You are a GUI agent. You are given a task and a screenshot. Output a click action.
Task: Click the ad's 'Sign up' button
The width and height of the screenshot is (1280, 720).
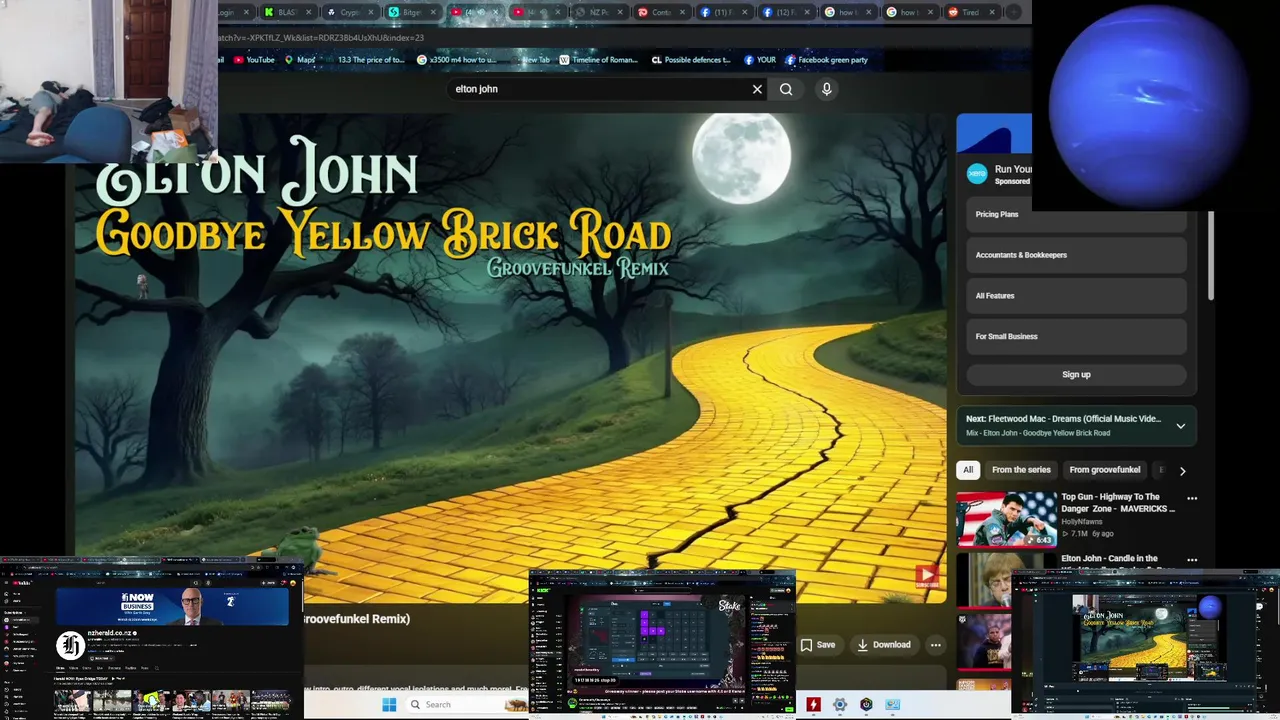pos(1076,374)
